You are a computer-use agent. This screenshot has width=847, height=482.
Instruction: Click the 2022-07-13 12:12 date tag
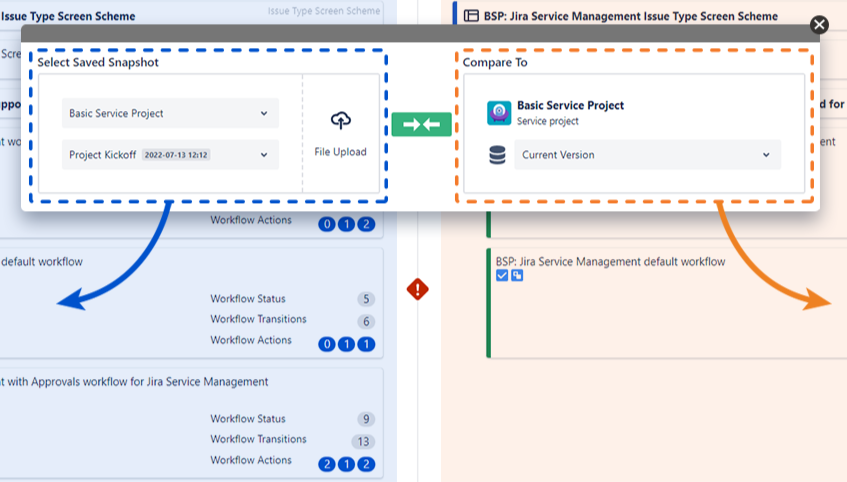click(x=176, y=155)
